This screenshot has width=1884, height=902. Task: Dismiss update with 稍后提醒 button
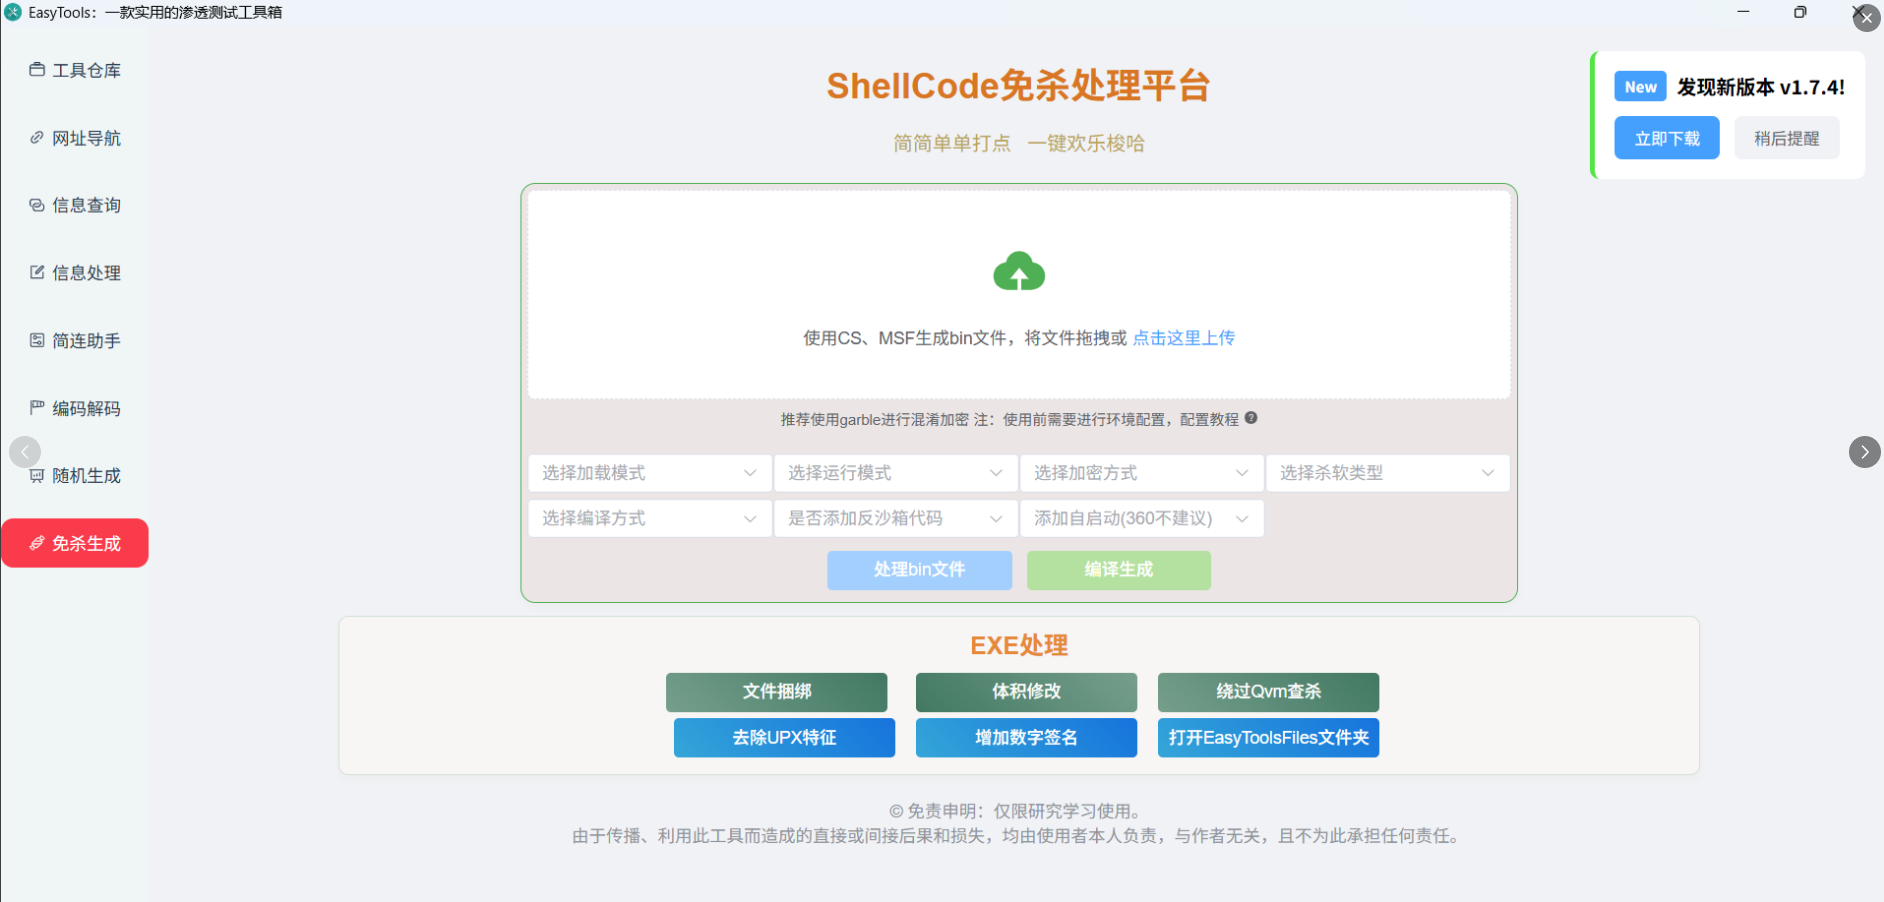click(1787, 138)
